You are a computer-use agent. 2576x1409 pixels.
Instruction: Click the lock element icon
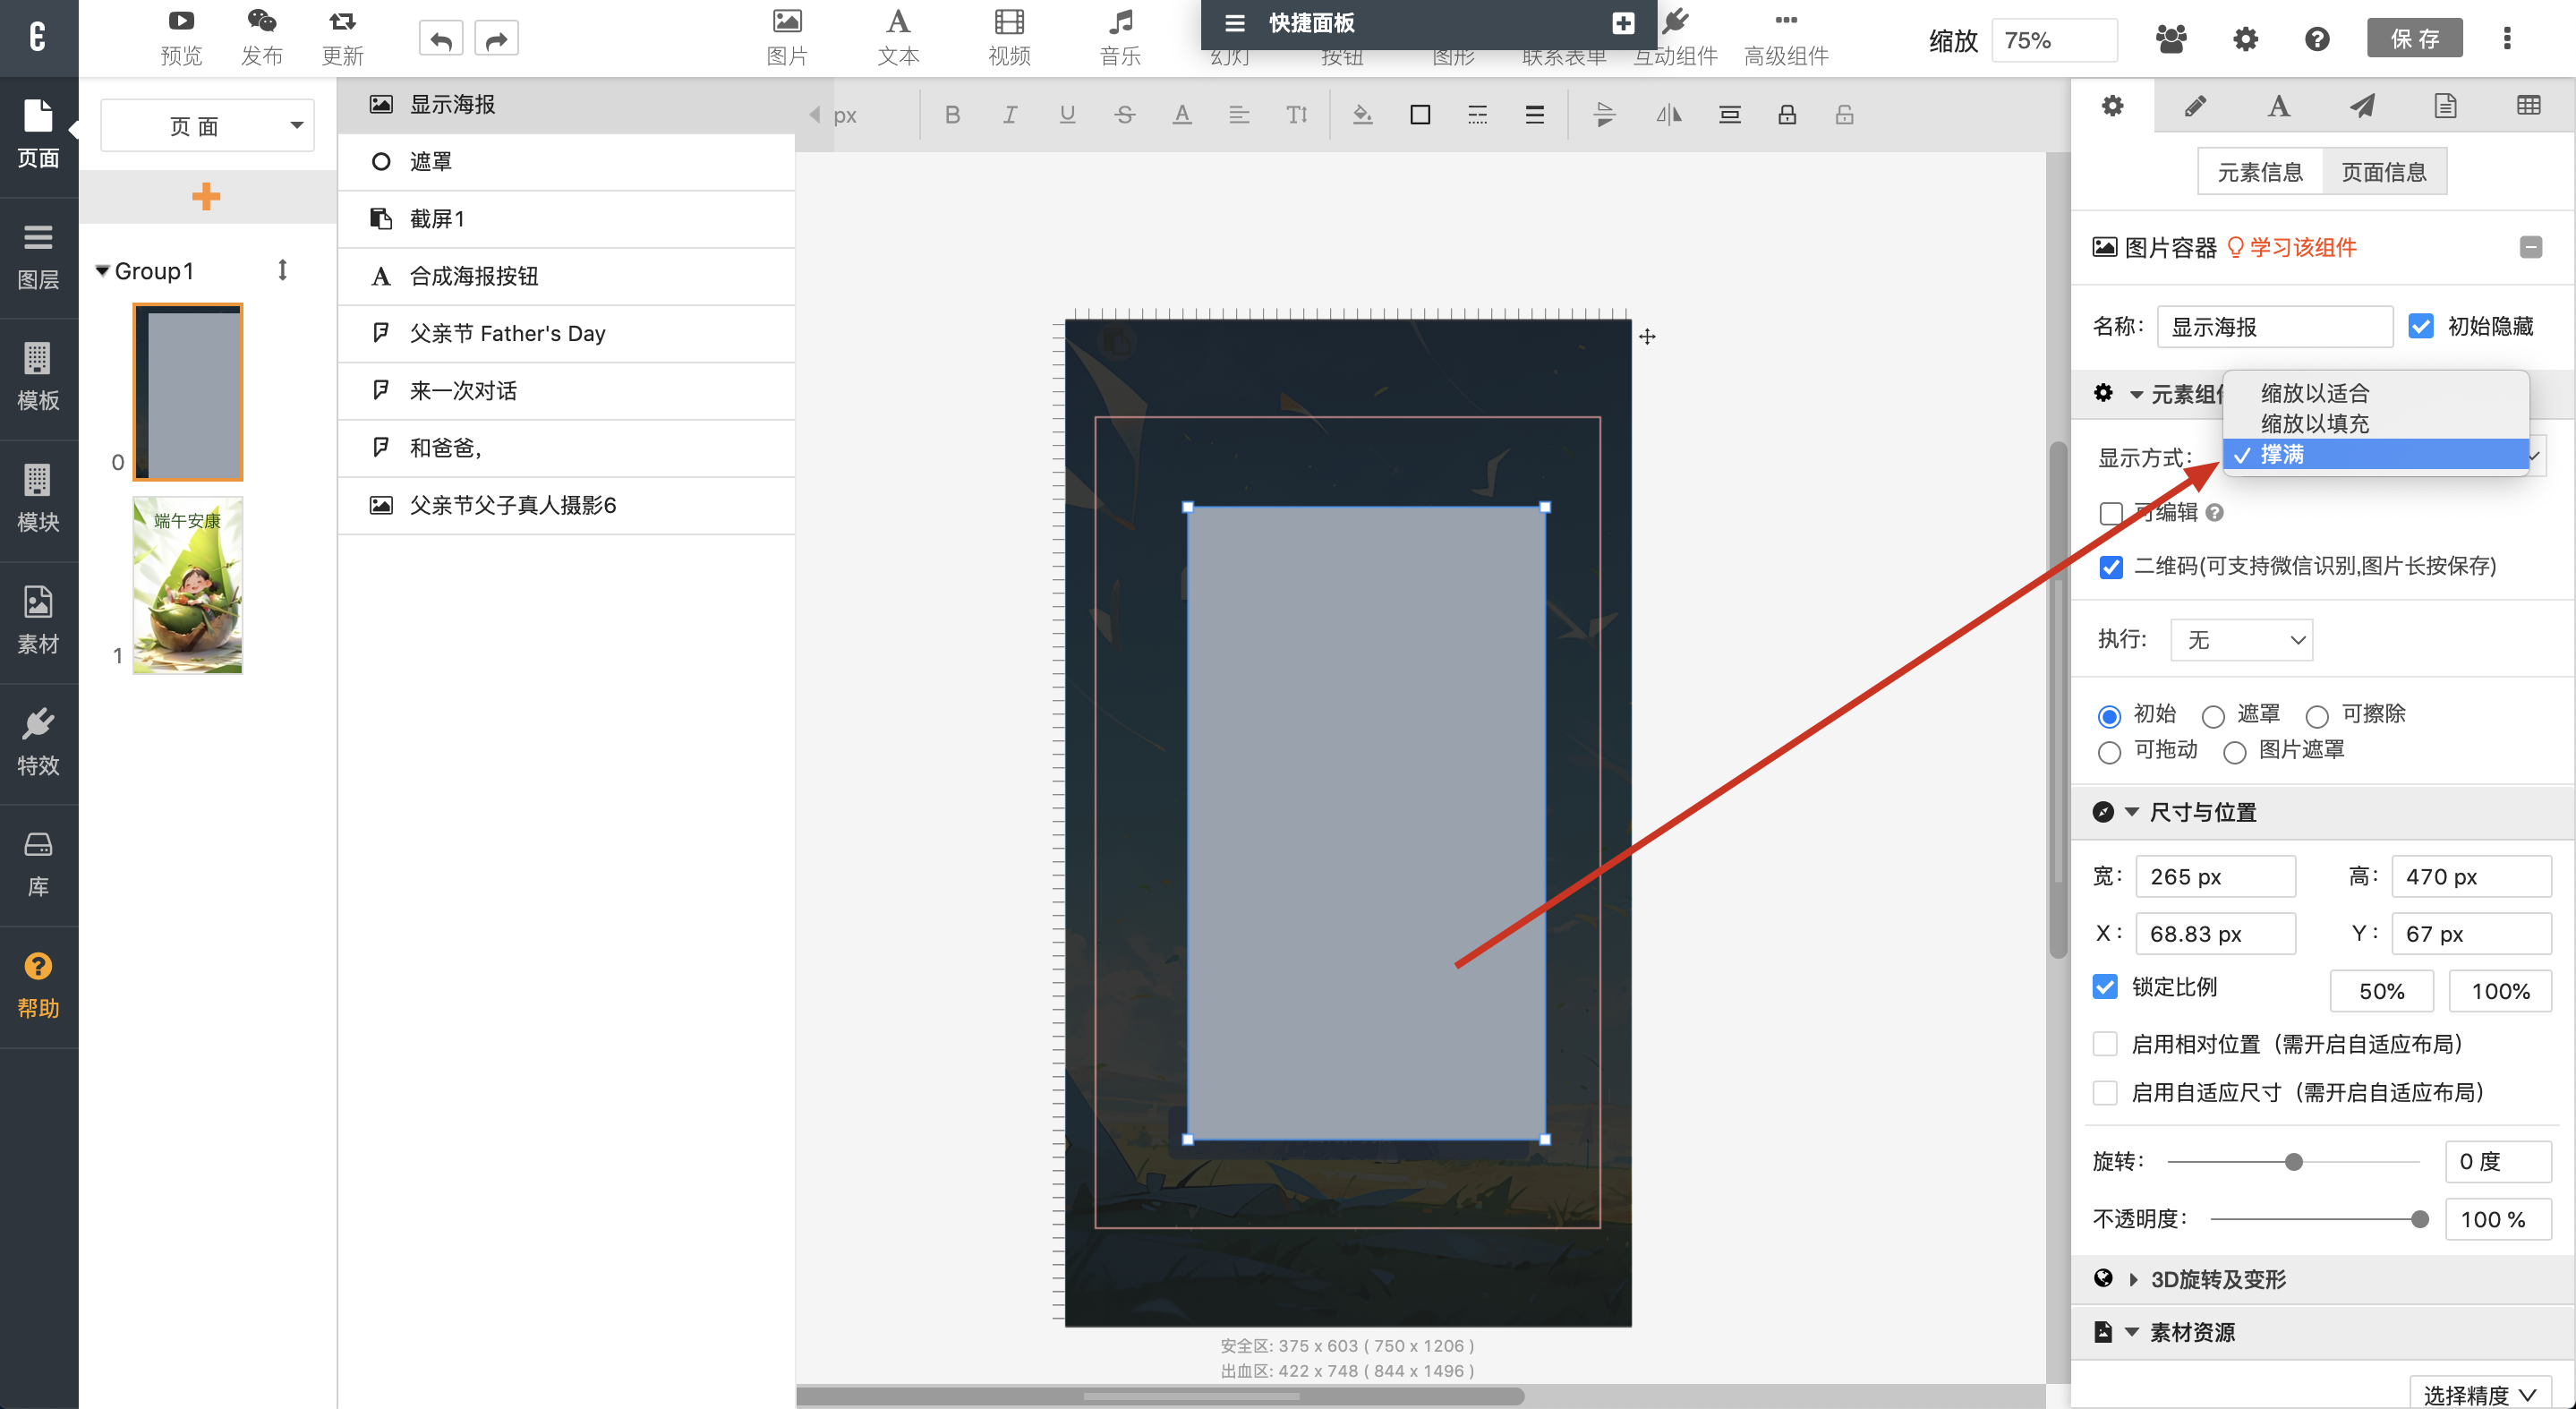pyautogui.click(x=1787, y=115)
